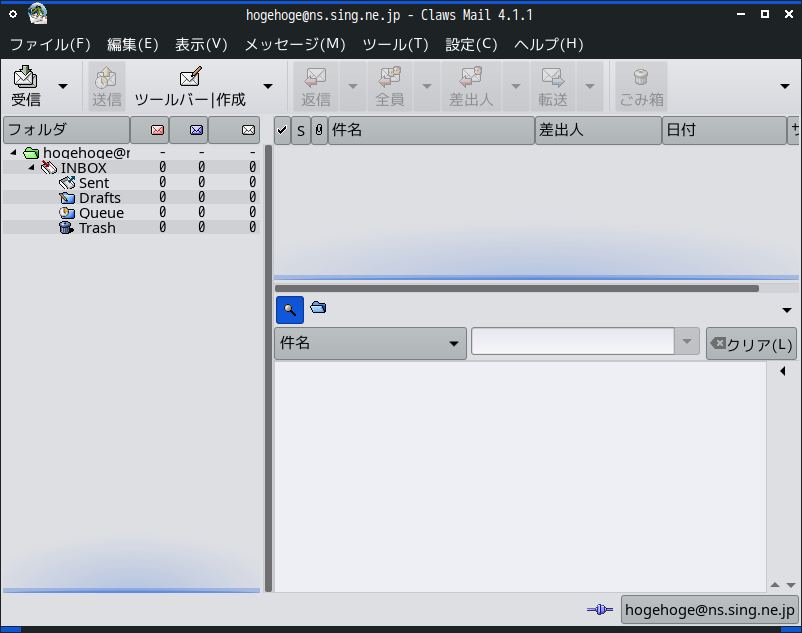Collapse the INBOX folder arrow

(32, 167)
